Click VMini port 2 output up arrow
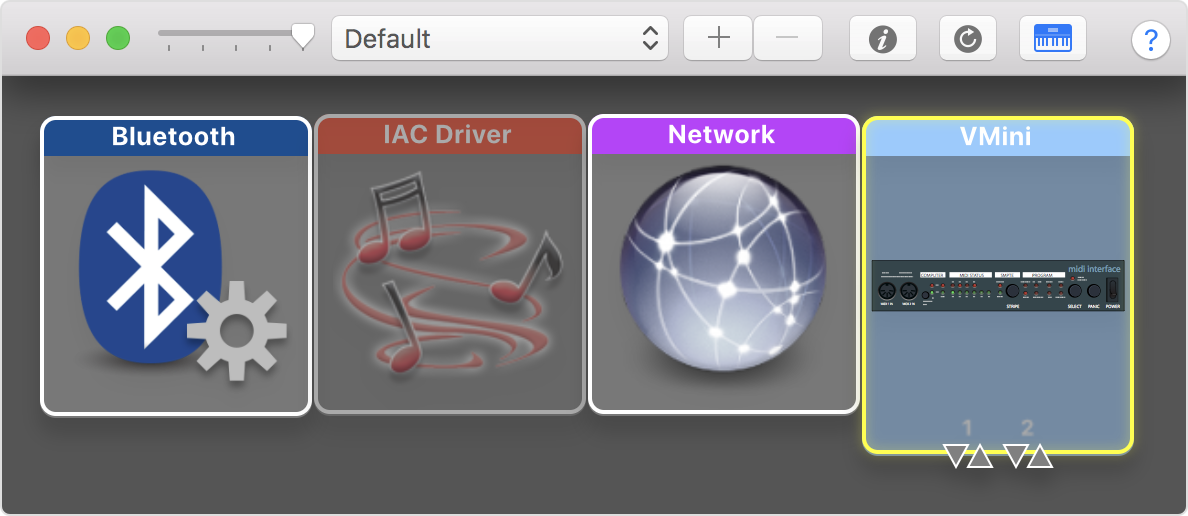 click(1040, 456)
